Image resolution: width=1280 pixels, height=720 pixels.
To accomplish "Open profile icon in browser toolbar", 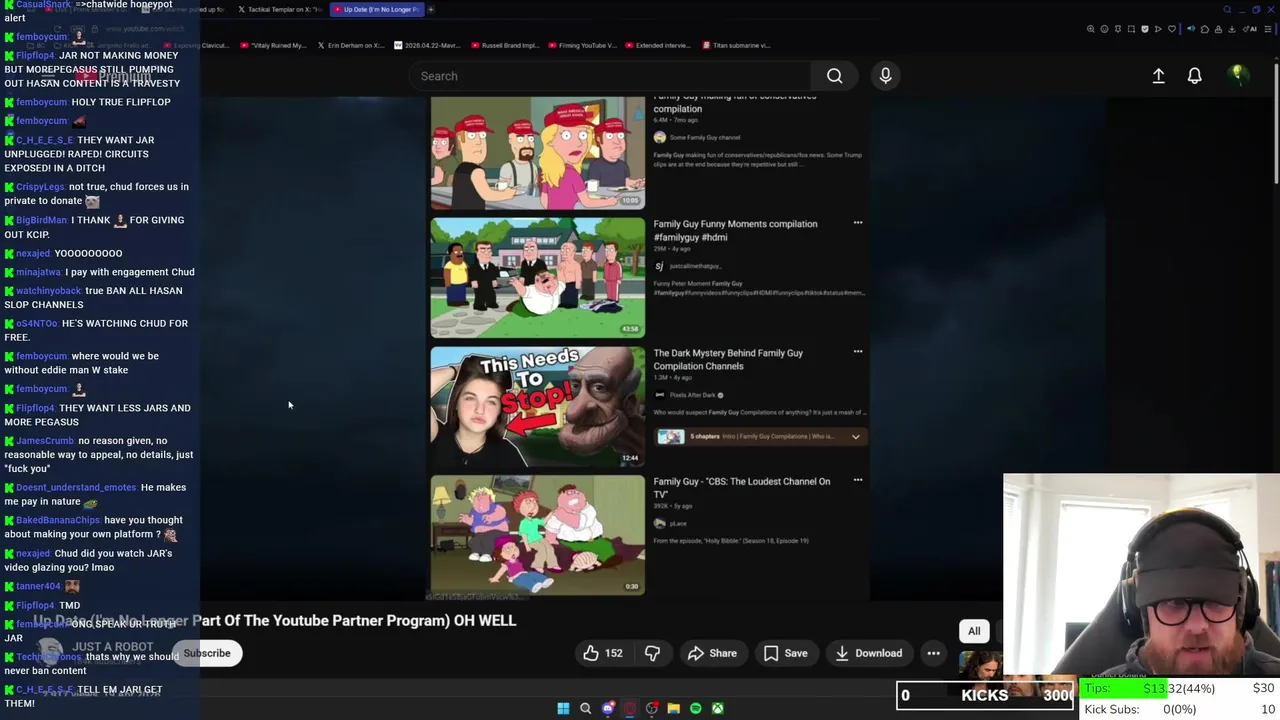I will click(x=1218, y=29).
